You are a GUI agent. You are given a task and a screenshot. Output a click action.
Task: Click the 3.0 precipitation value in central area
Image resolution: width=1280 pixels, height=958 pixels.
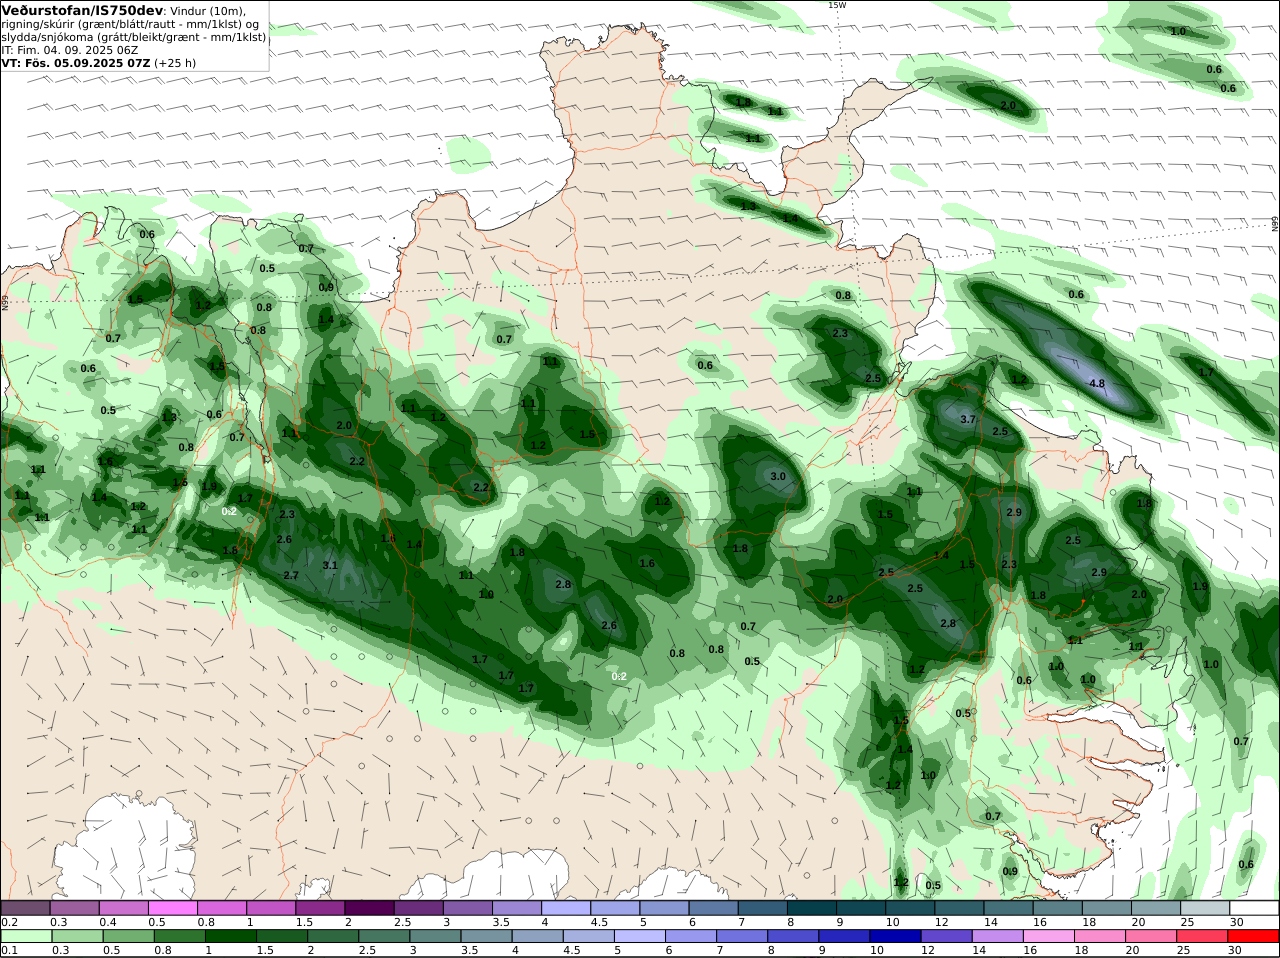pos(778,477)
